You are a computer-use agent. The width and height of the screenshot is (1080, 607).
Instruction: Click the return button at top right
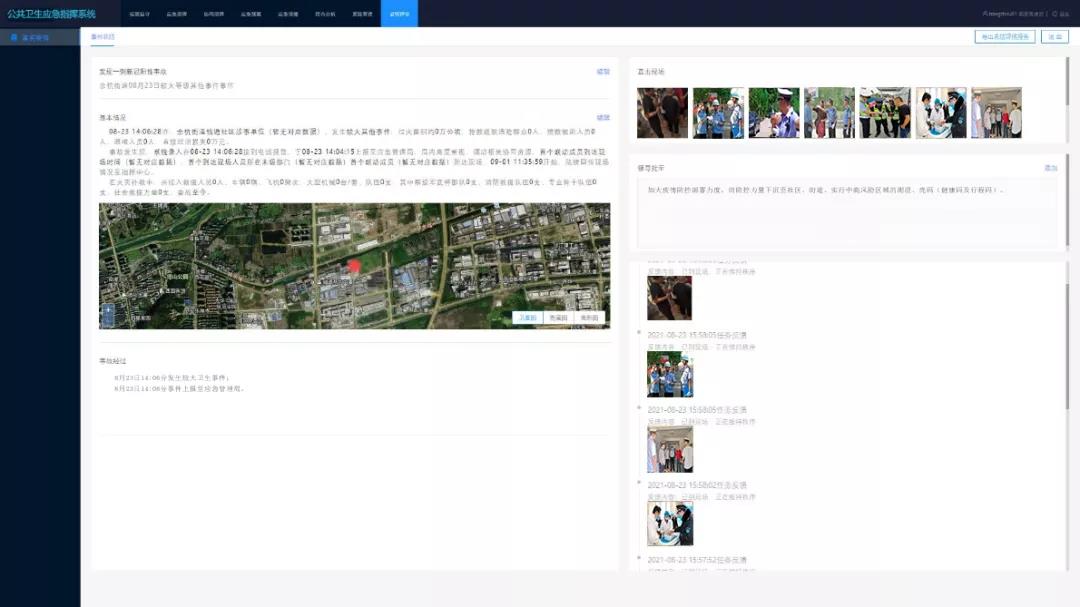1054,37
